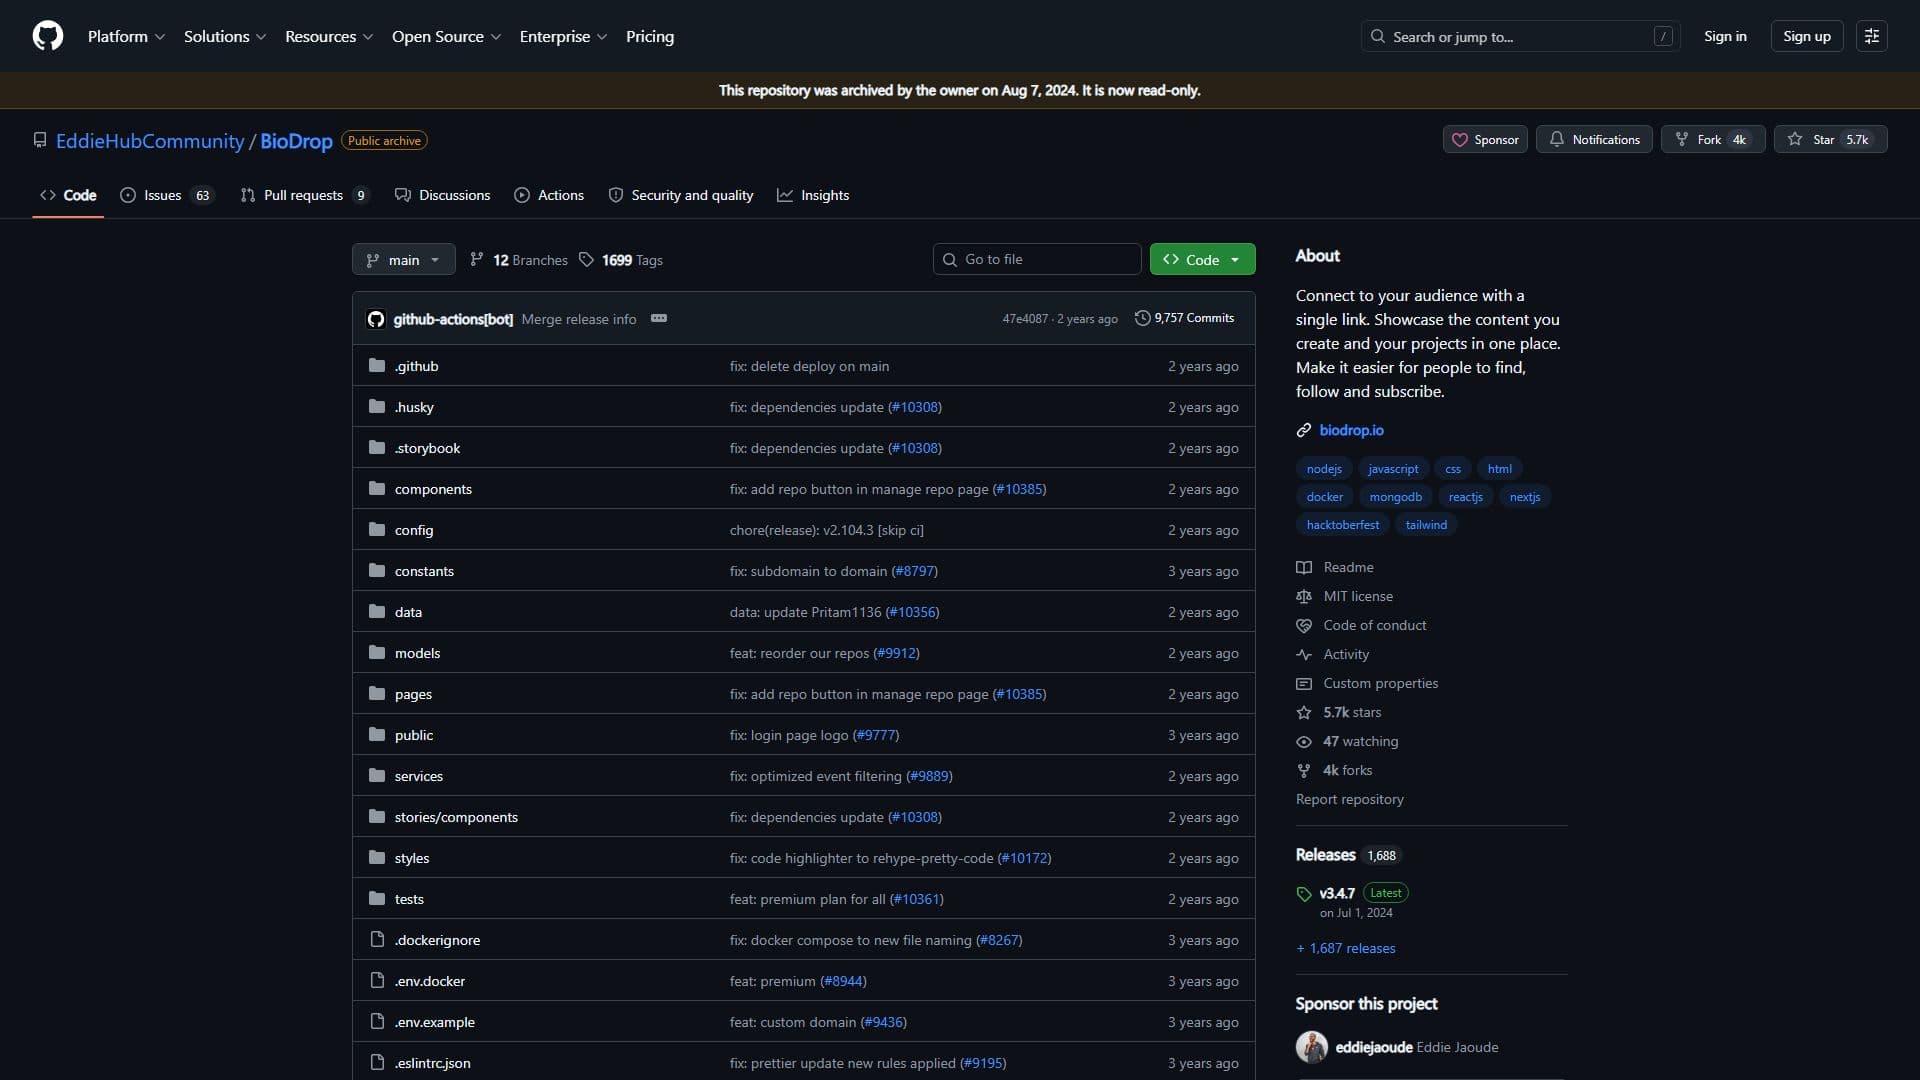Open pull request #10385 in components row

tap(1019, 489)
